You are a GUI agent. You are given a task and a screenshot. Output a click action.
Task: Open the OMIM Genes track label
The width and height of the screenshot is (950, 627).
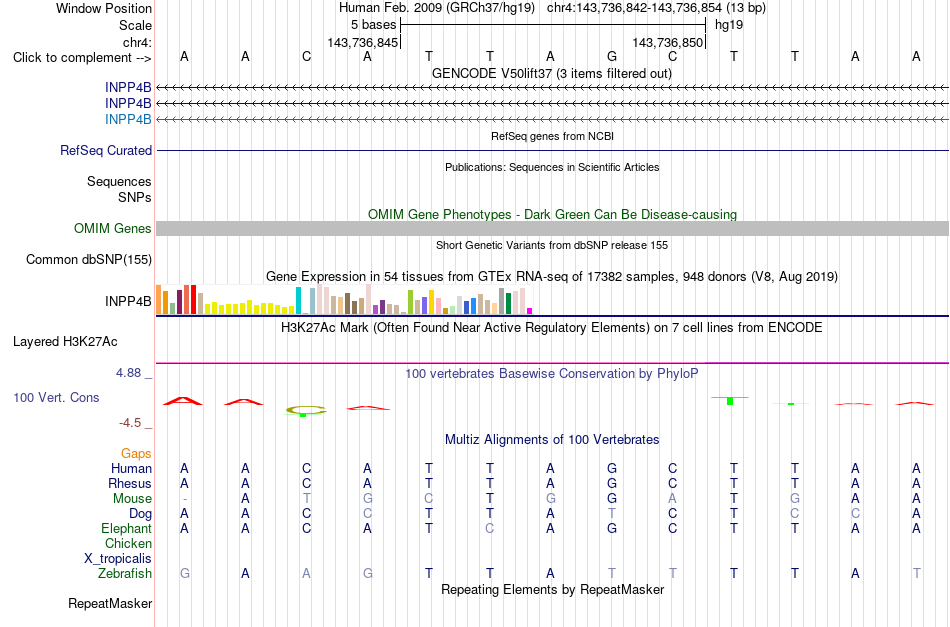click(x=113, y=228)
